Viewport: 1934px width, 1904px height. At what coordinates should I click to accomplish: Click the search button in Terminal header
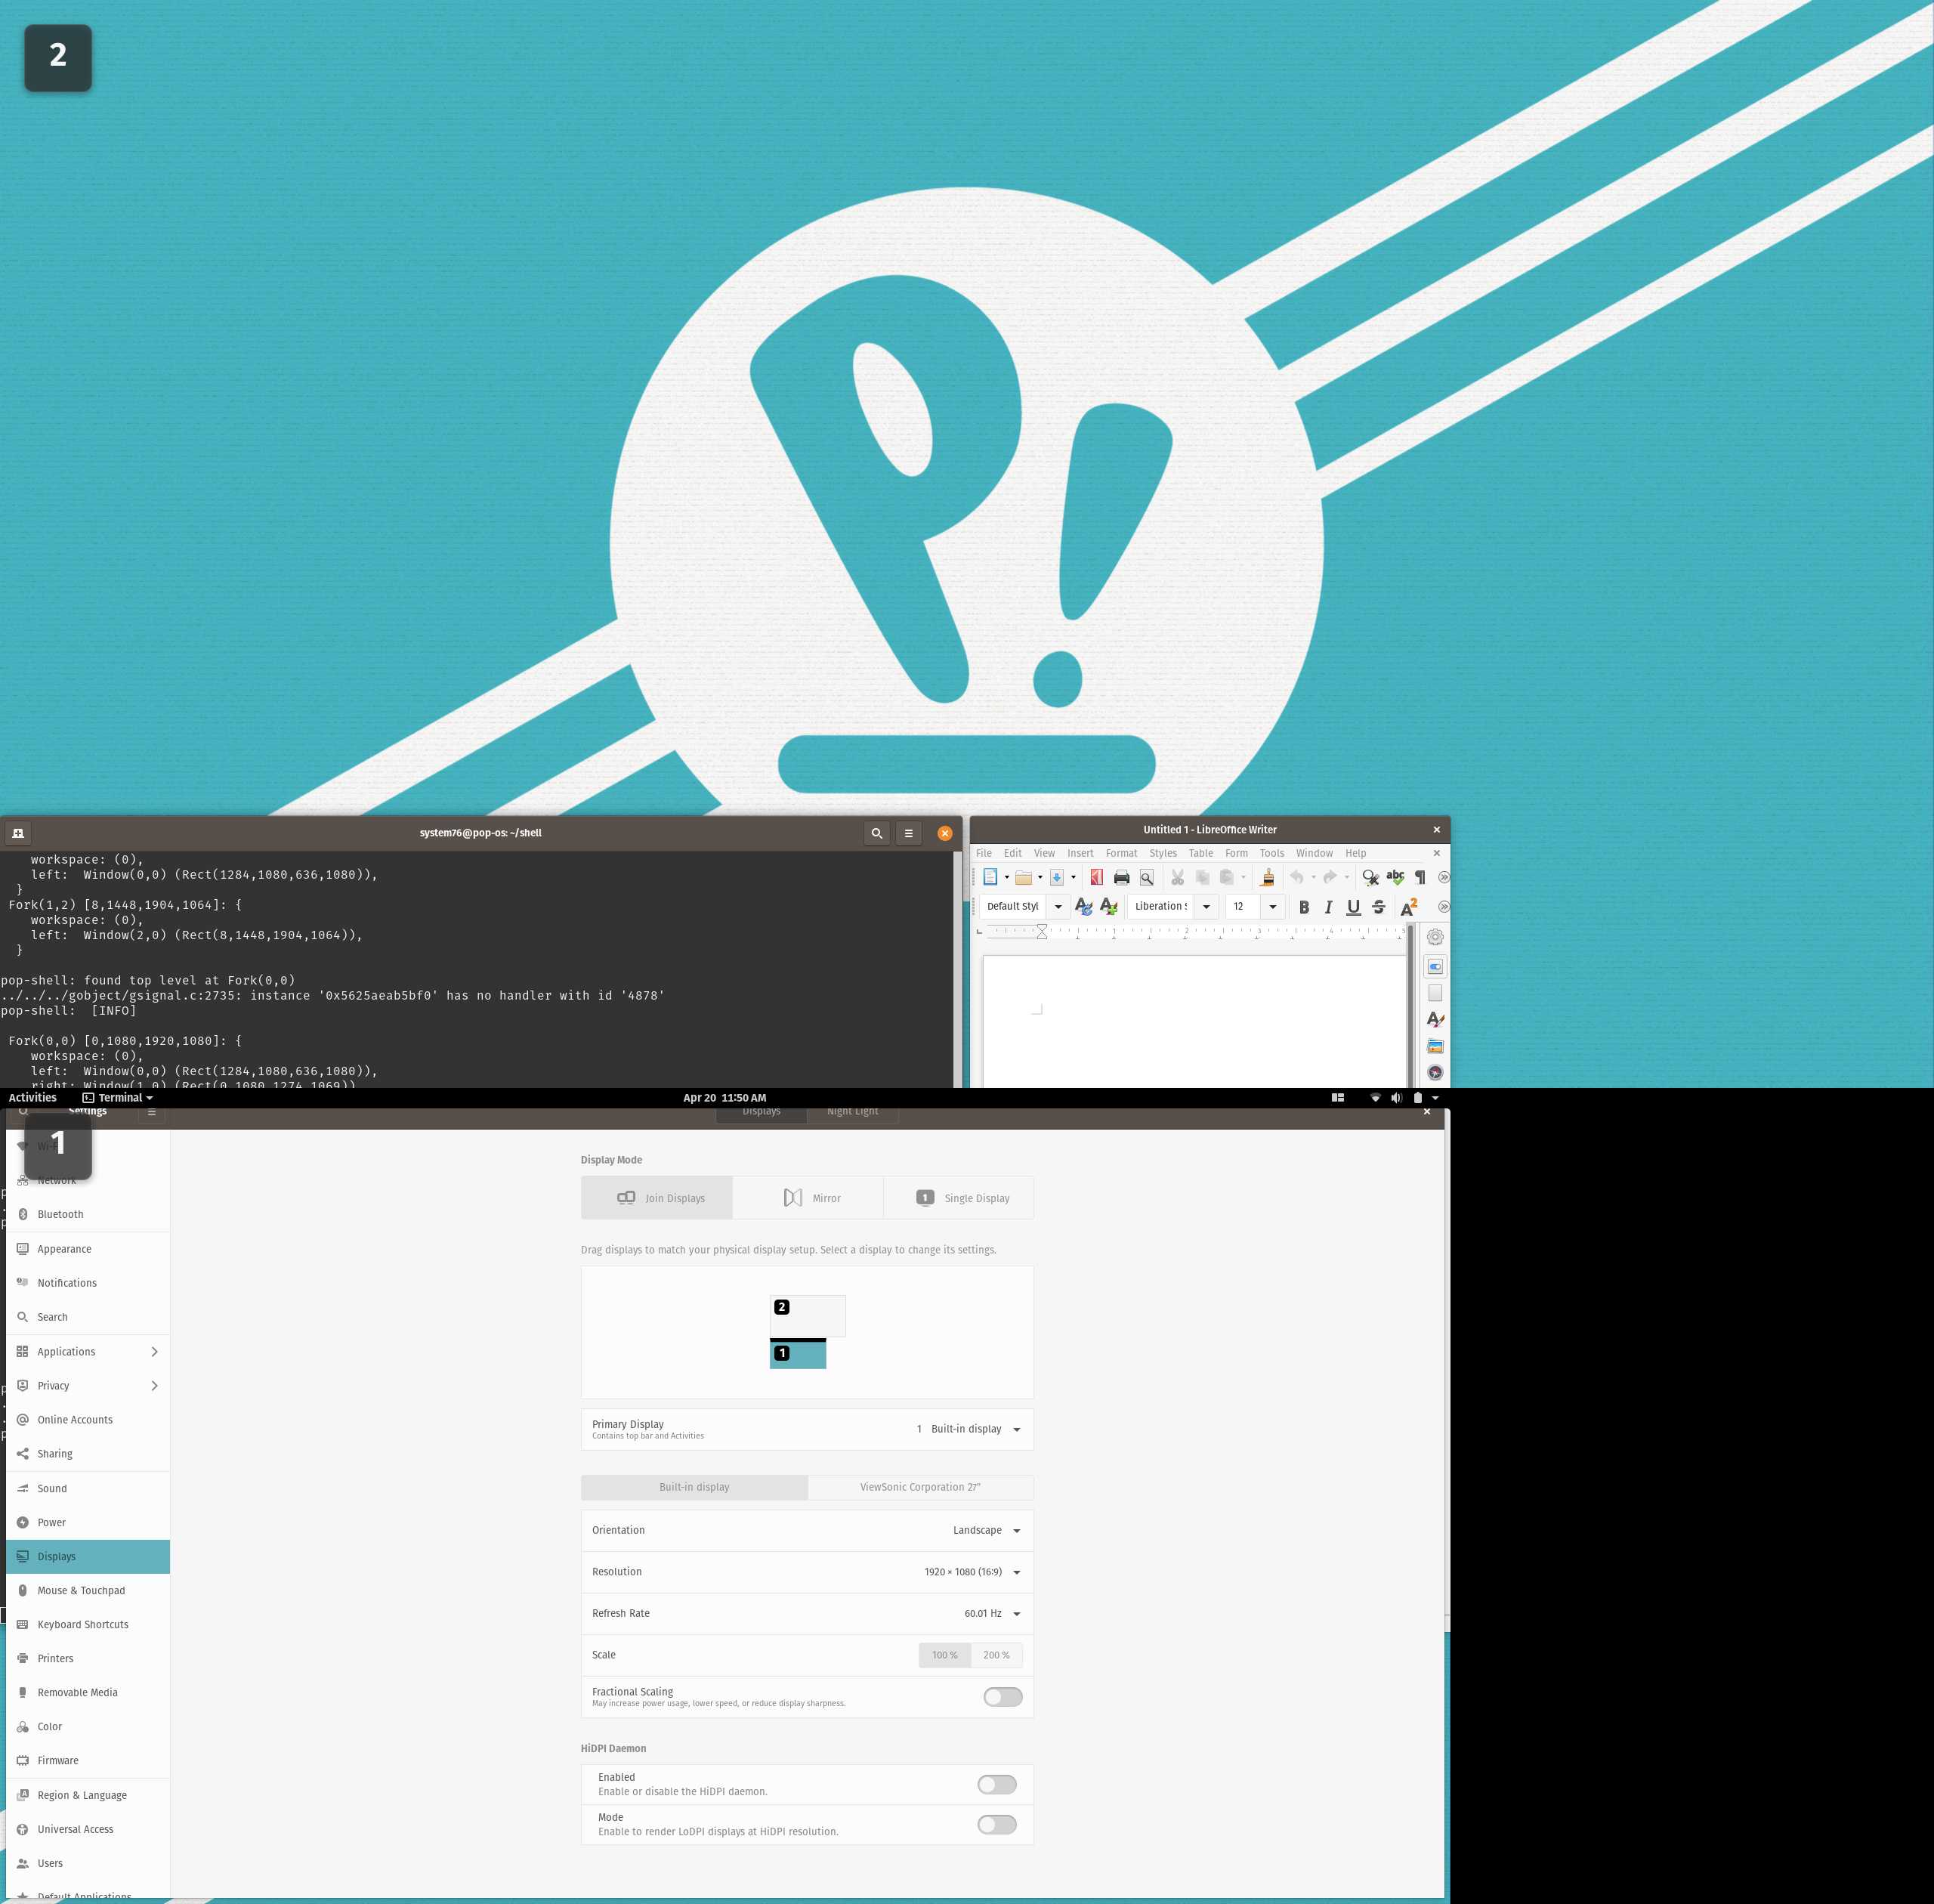click(x=877, y=833)
